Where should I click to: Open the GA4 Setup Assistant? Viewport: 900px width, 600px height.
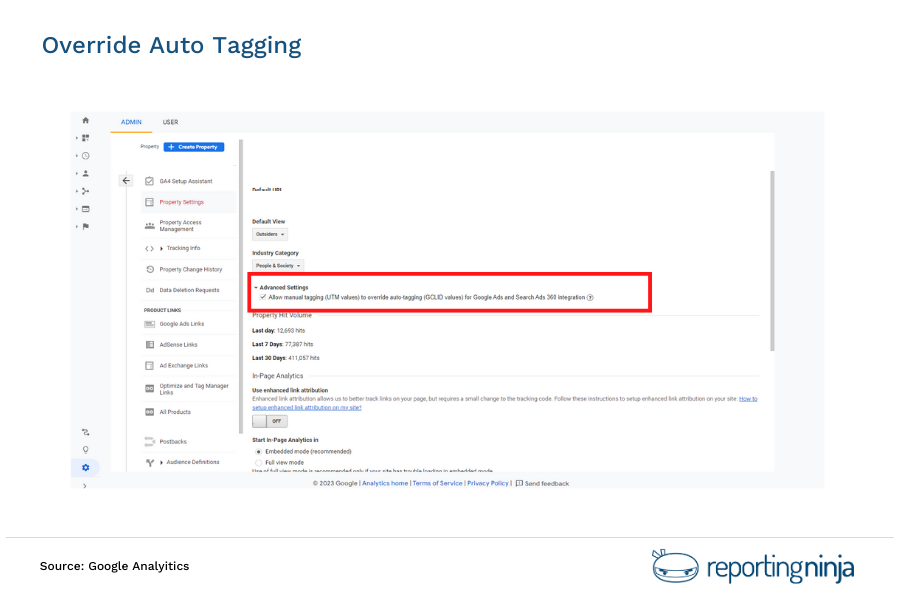[x=186, y=181]
